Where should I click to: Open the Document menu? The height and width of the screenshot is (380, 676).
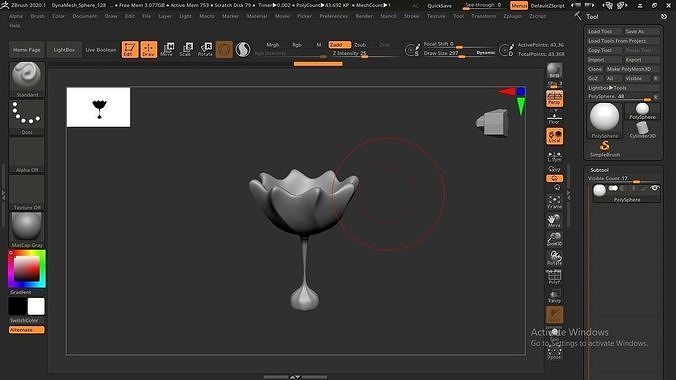point(85,16)
